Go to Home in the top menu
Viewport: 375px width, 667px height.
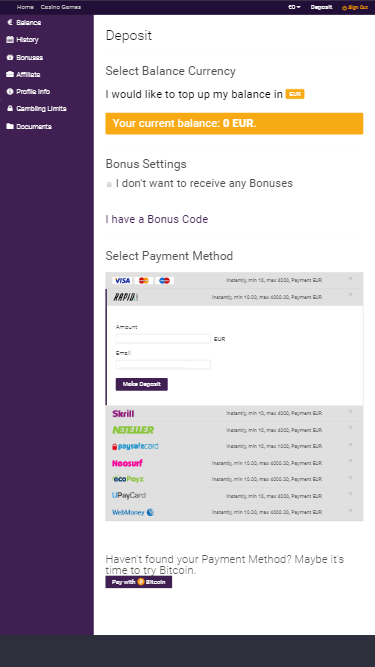click(x=25, y=7)
